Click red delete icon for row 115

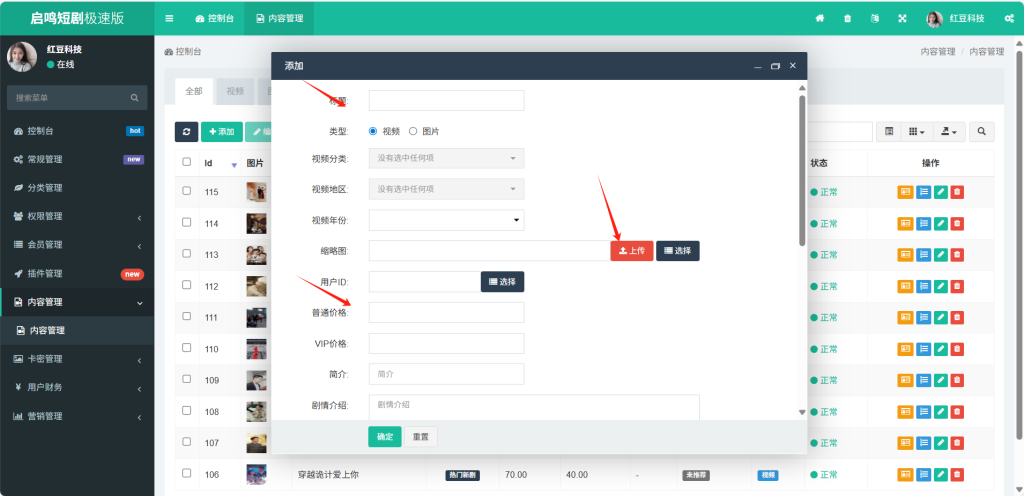(x=957, y=192)
